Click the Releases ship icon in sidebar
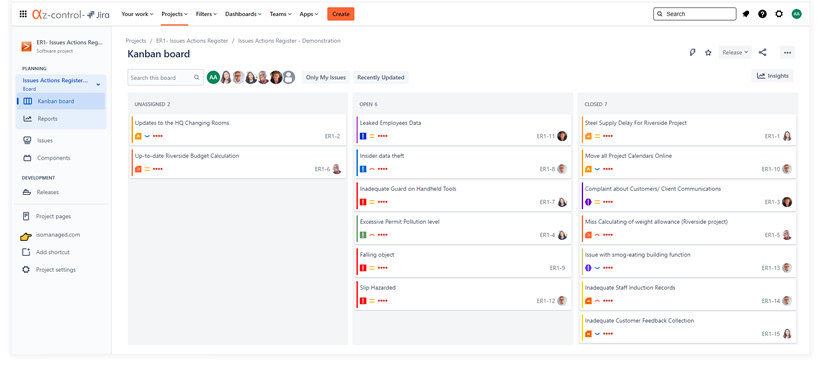 pos(27,192)
